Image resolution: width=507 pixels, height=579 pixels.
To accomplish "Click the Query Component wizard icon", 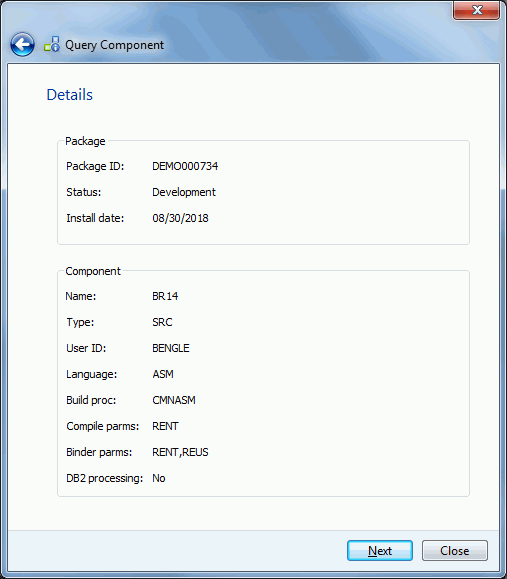I will [x=52, y=44].
